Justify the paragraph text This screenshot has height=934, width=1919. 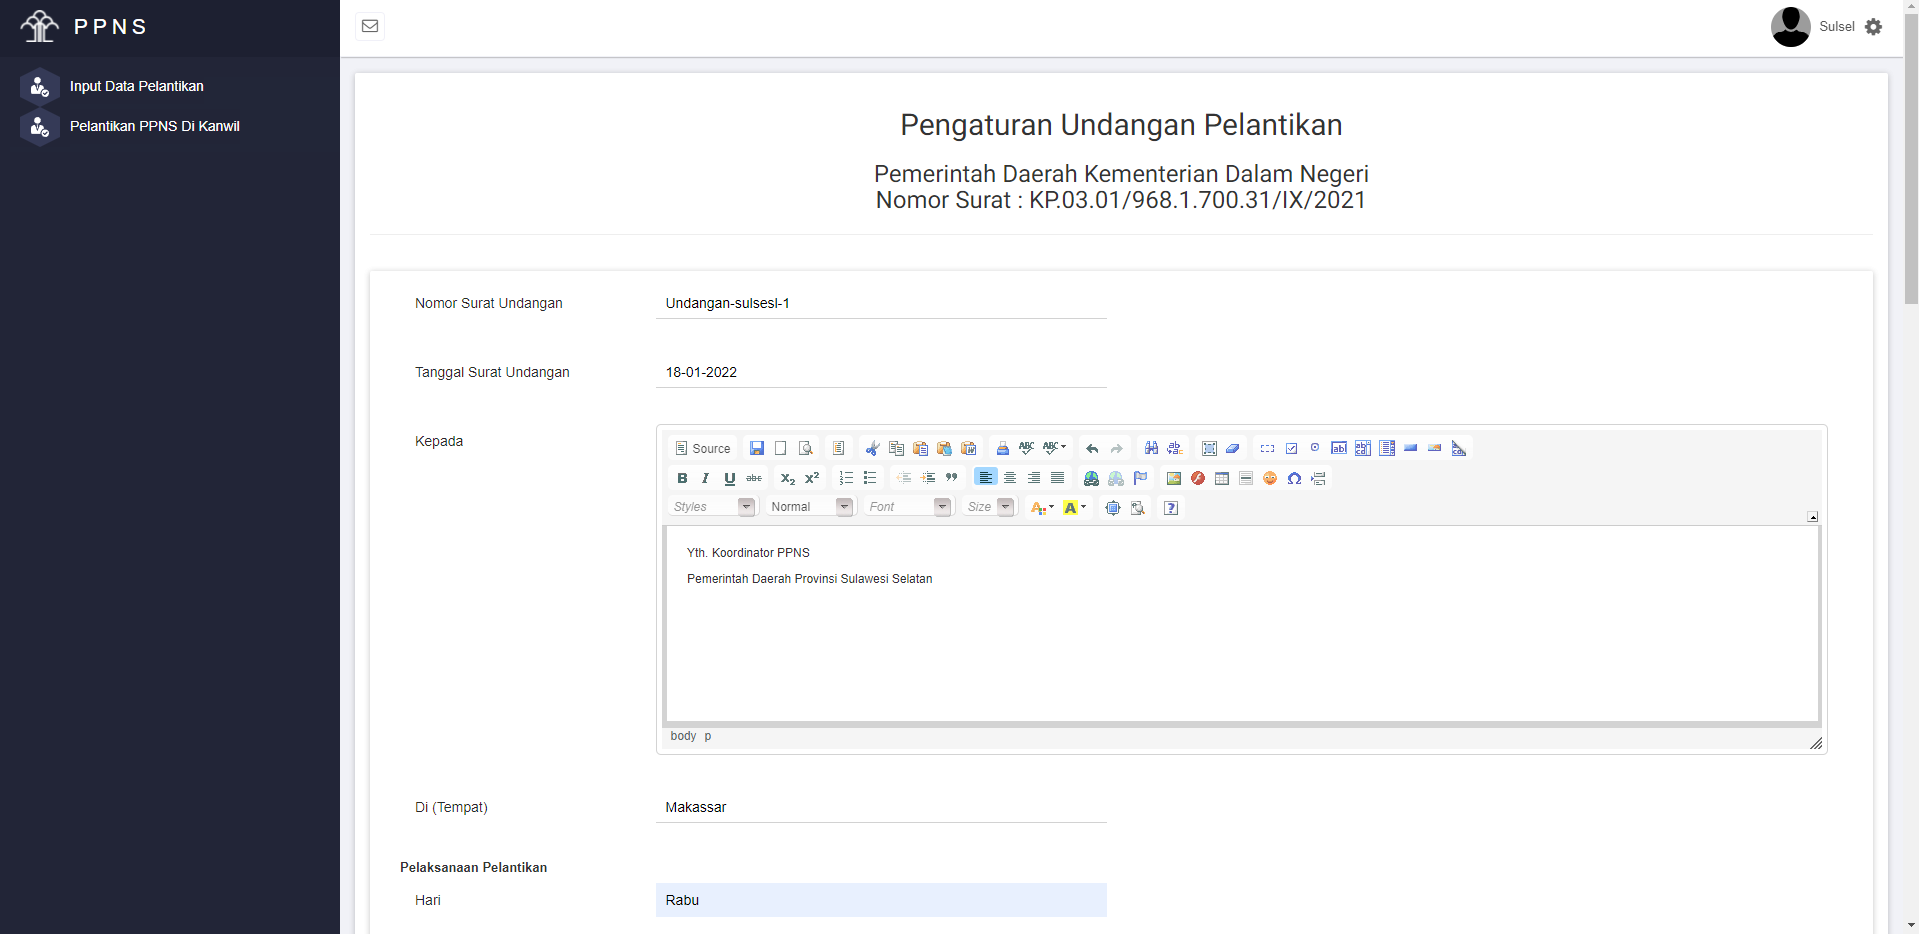coord(1058,478)
